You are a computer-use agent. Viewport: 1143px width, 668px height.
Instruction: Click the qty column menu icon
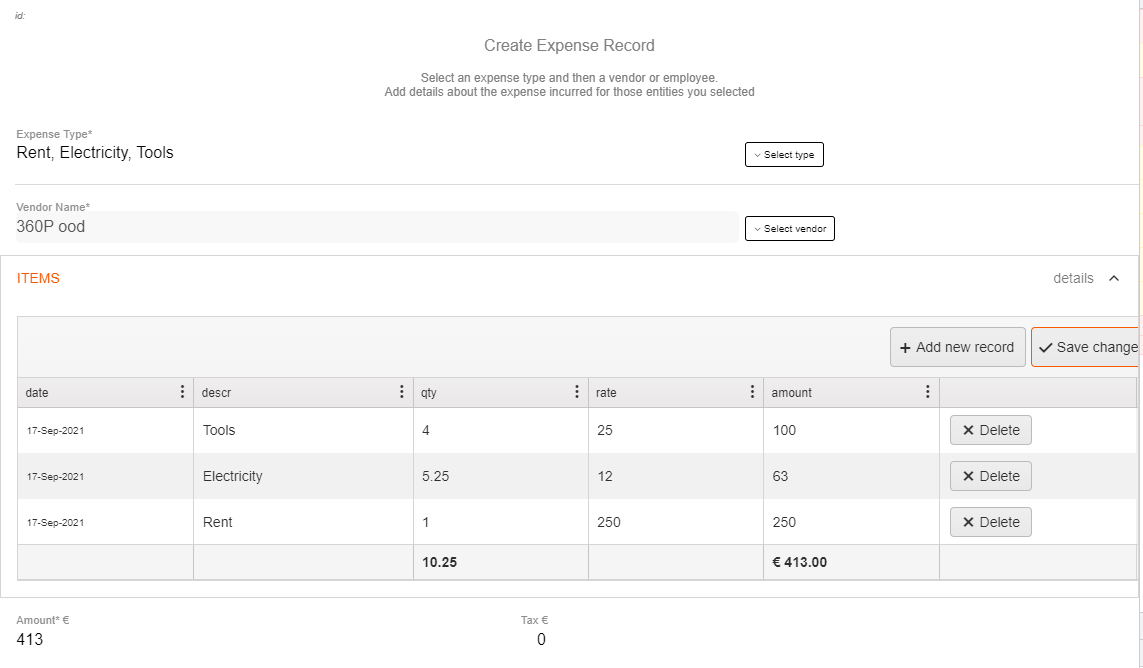pos(577,392)
